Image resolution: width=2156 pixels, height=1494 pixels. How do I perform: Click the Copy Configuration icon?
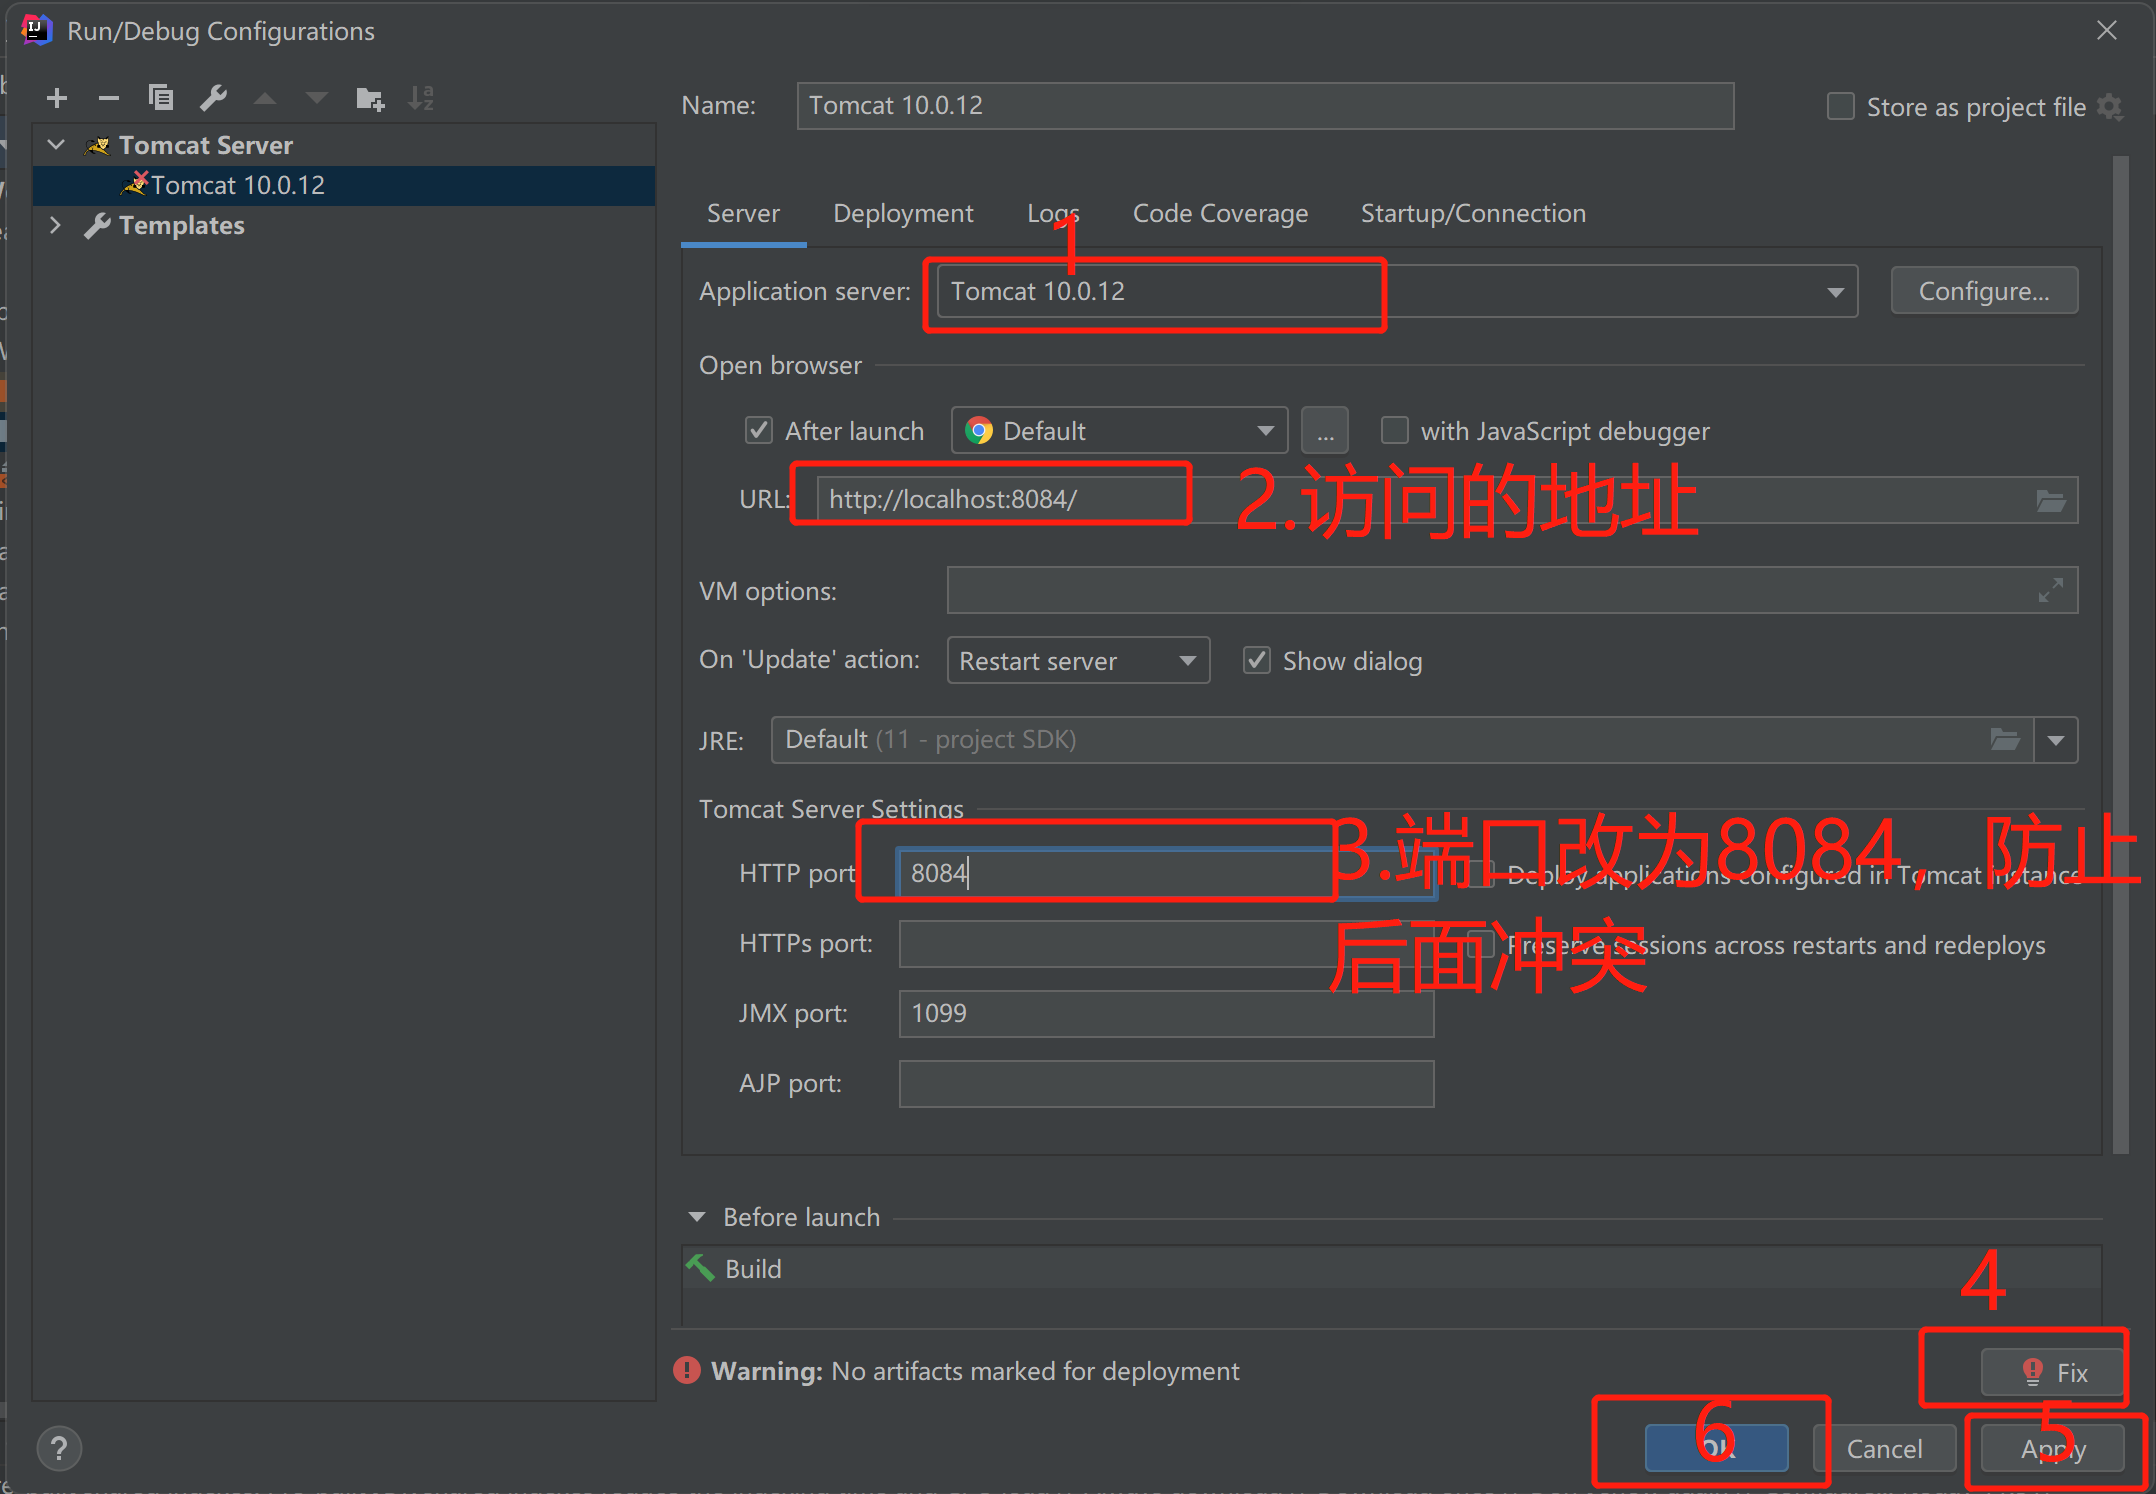pos(161,98)
